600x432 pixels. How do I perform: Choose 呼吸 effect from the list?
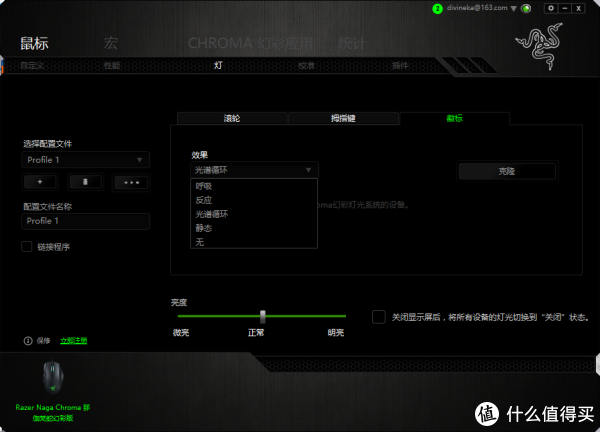(x=254, y=186)
